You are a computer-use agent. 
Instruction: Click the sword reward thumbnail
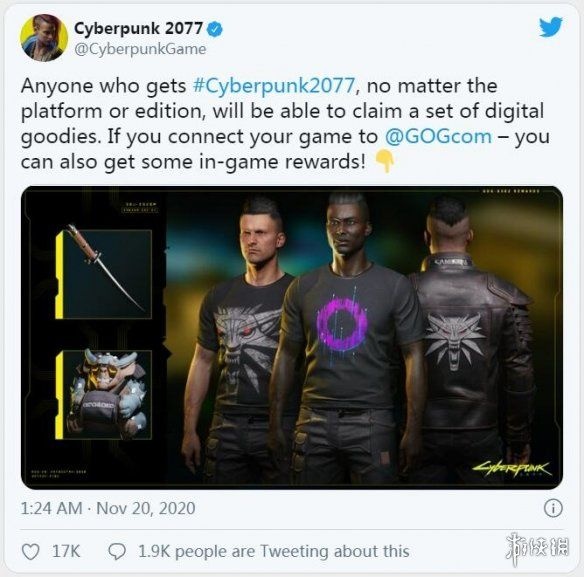coord(104,274)
